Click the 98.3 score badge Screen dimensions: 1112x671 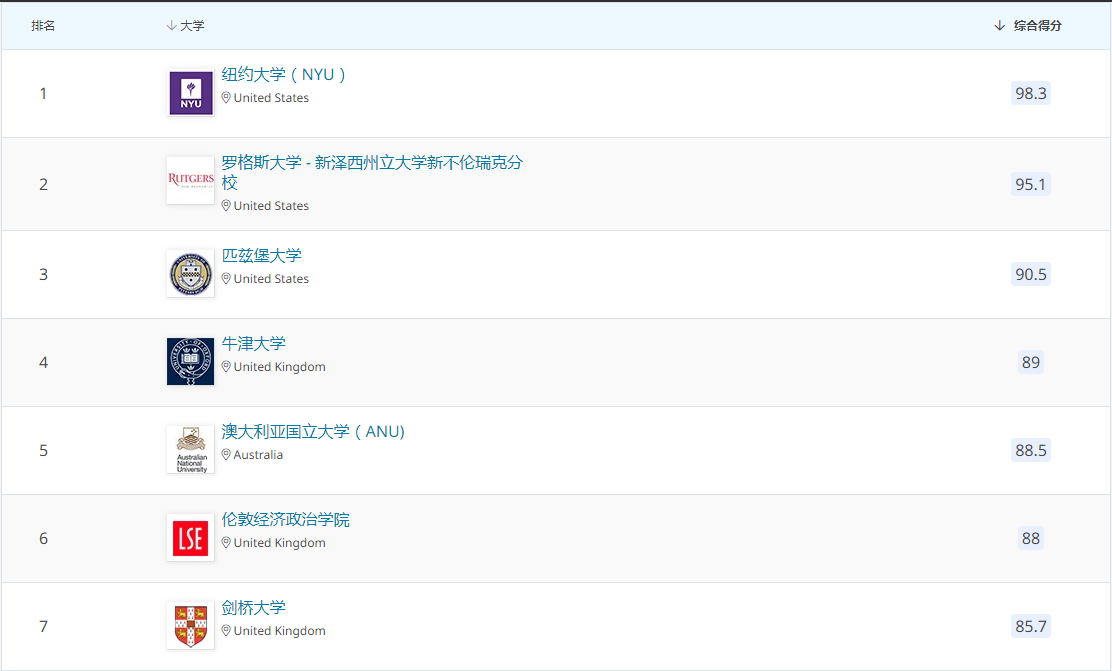[1031, 93]
